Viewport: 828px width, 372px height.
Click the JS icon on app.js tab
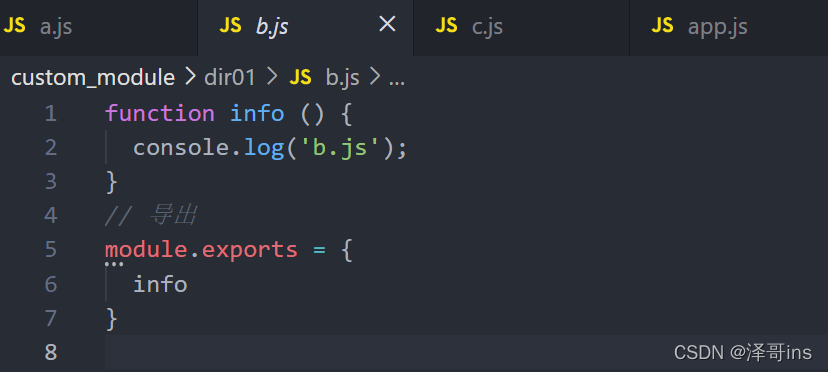point(662,26)
